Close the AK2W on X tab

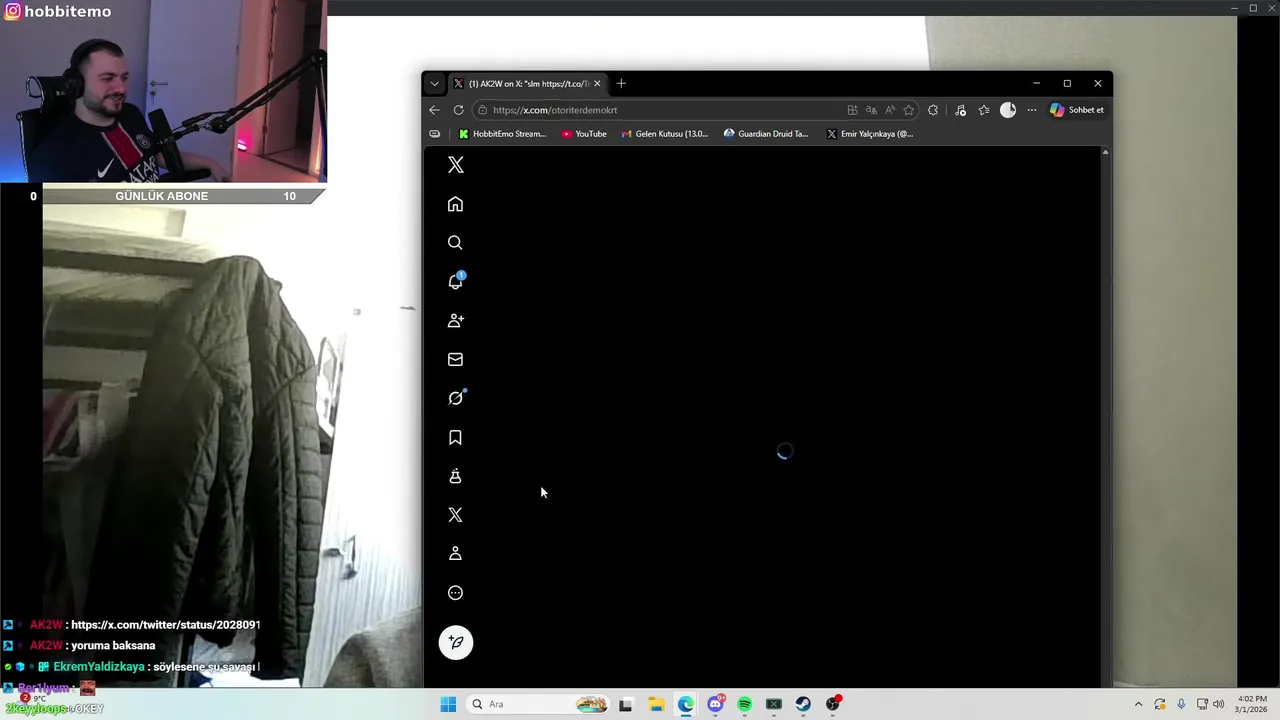pyautogui.click(x=597, y=84)
